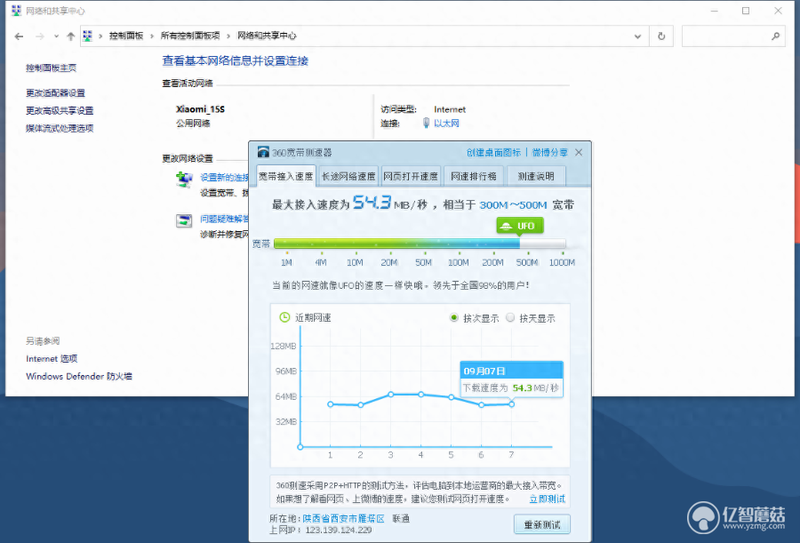Image resolution: width=800 pixels, height=543 pixels.
Task: Click 微博分享 link
Action: click(x=550, y=152)
